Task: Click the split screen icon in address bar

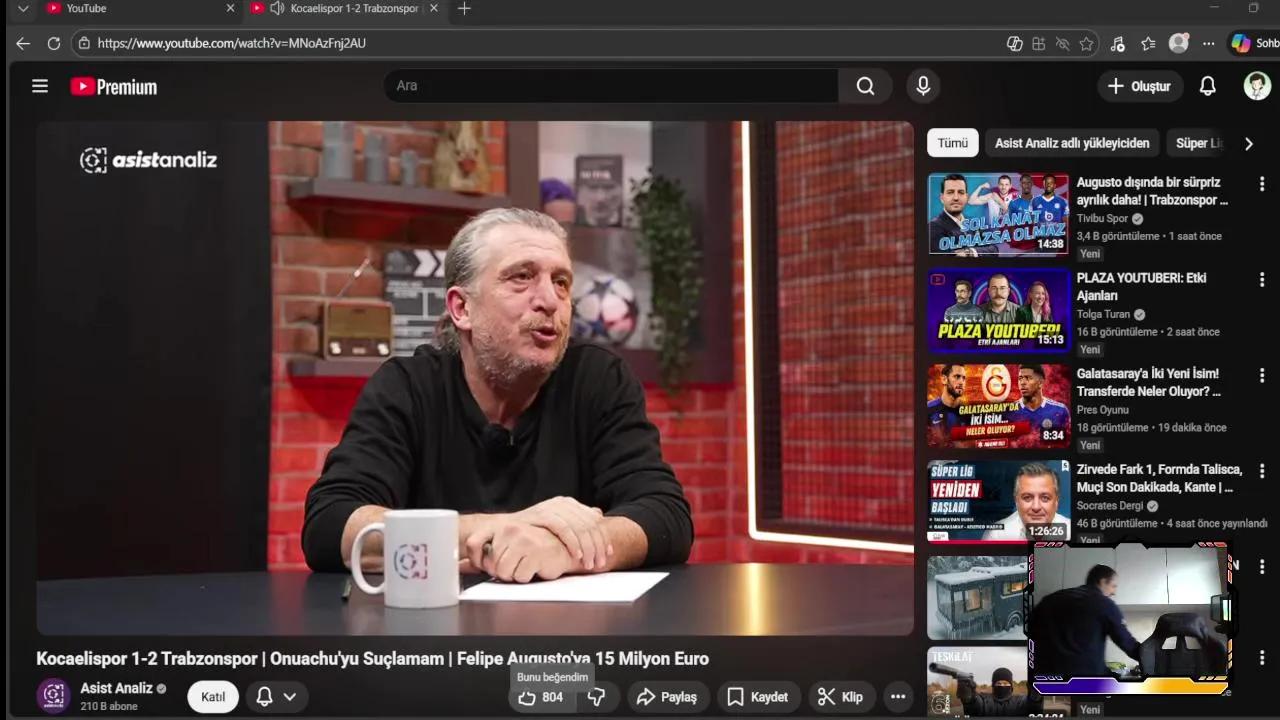Action: [1015, 43]
